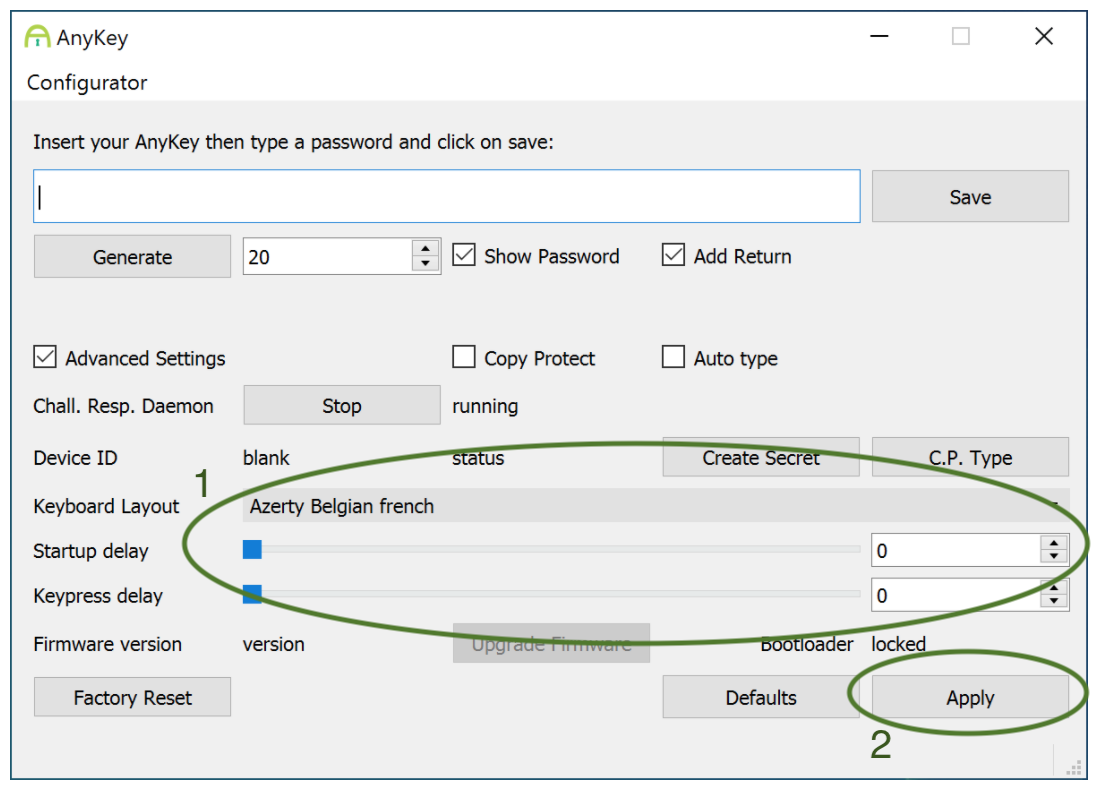Click the Startup delay slider handle

tap(252, 550)
